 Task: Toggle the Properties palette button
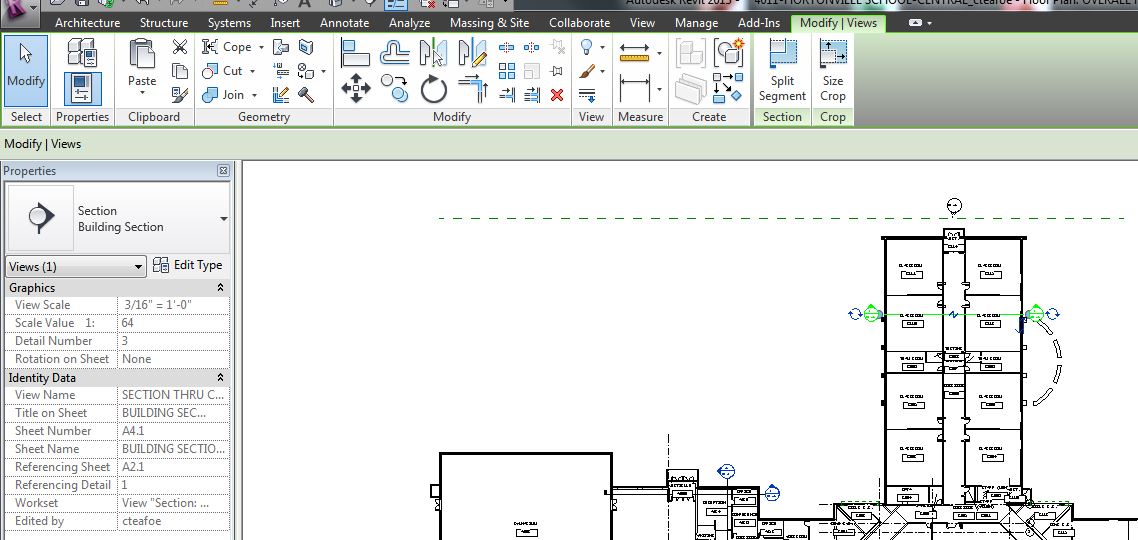tap(82, 89)
